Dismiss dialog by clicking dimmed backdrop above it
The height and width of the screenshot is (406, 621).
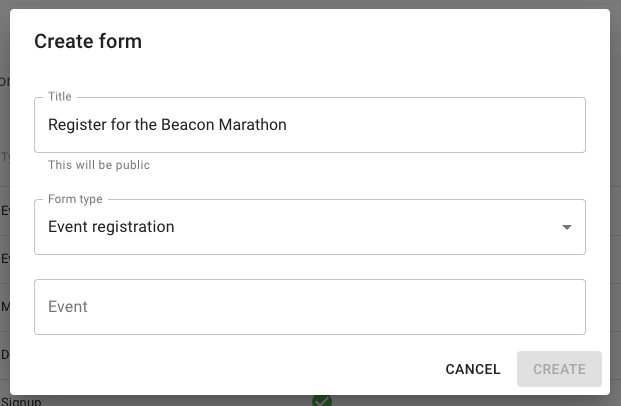tap(310, 4)
